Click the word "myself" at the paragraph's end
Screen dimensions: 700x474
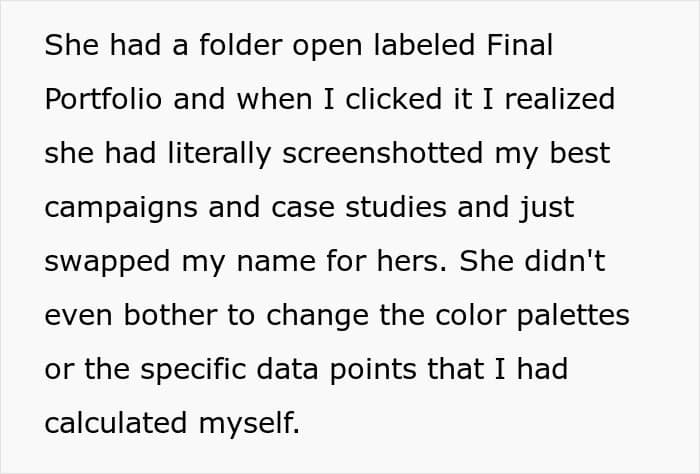coord(247,424)
